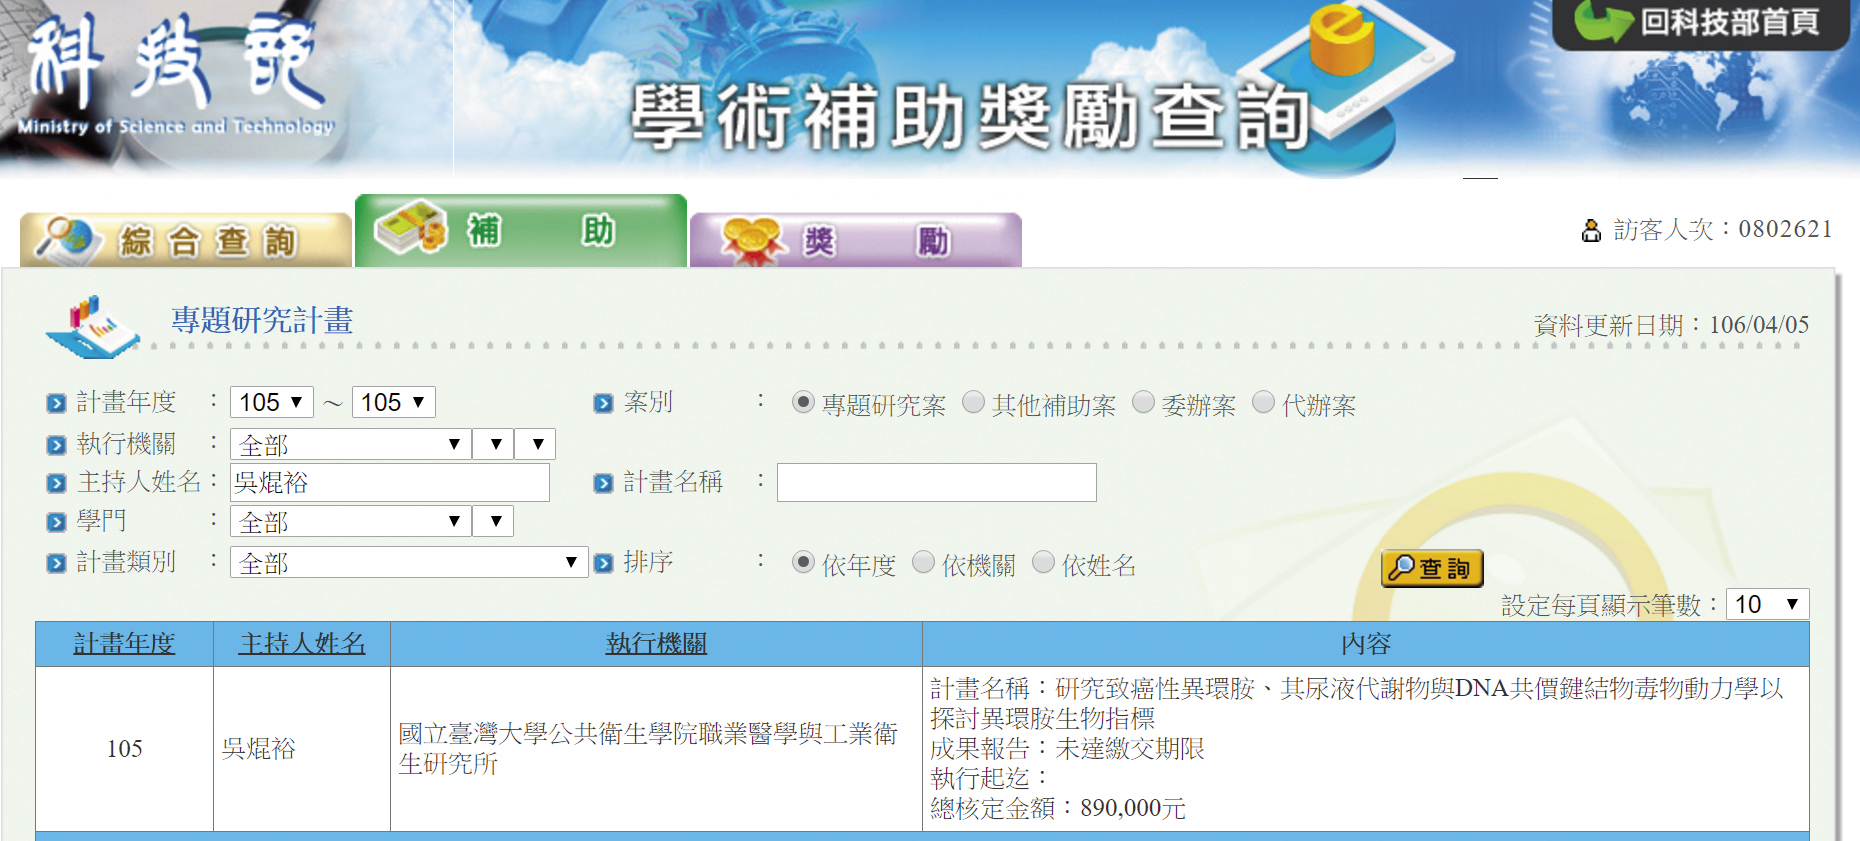
Task: Switch to the 補助 tab
Action: (x=521, y=231)
